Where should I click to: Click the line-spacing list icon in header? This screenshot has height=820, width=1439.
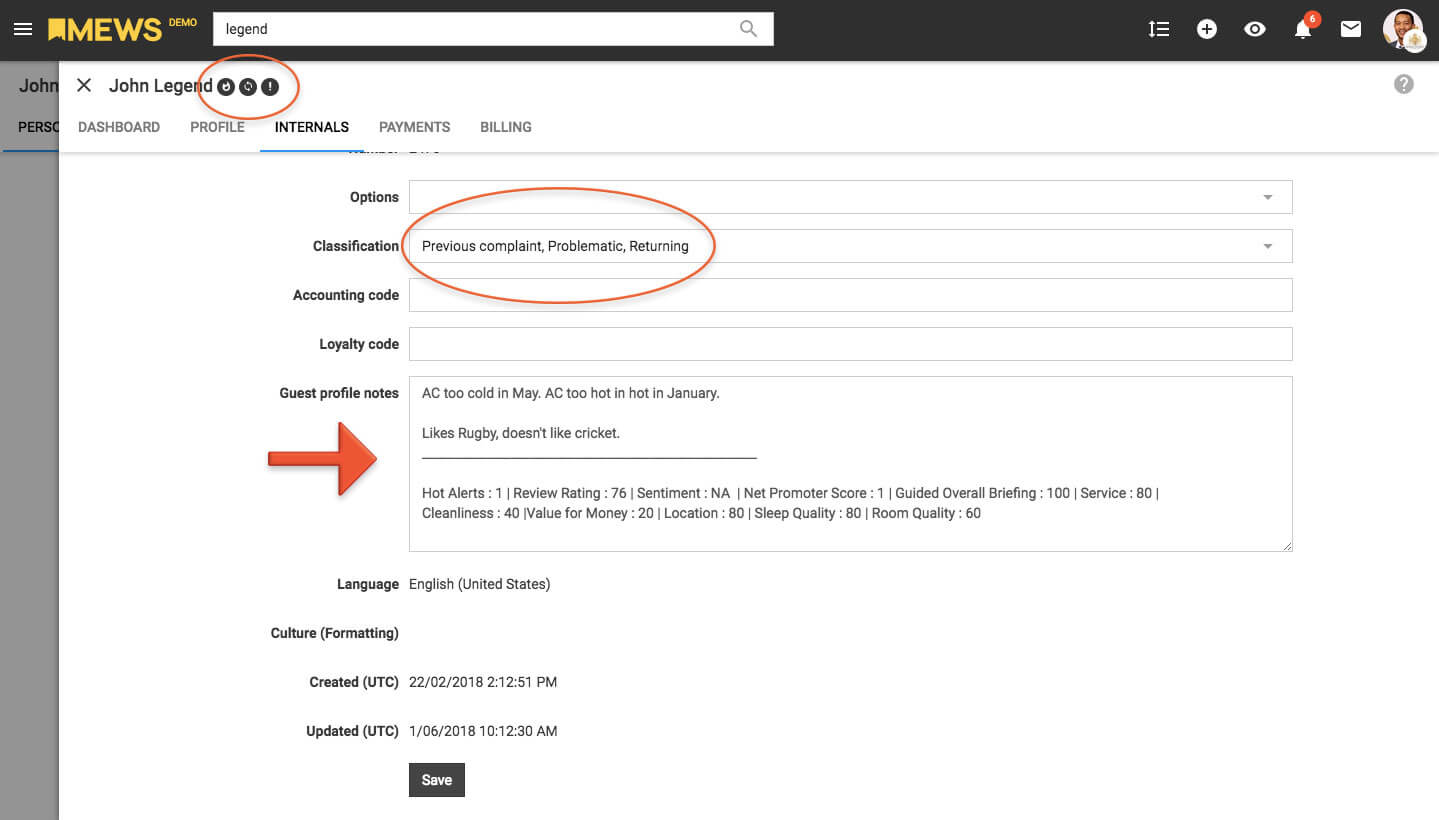(1159, 29)
